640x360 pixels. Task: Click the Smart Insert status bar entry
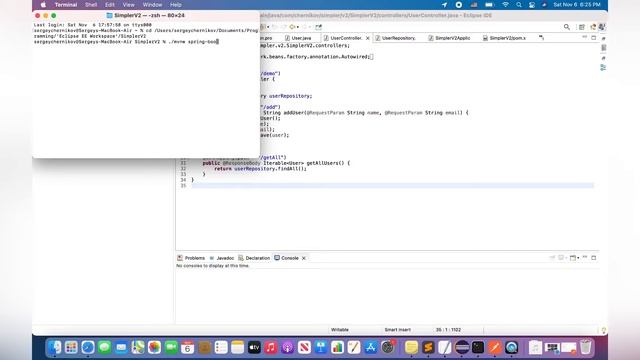(398, 330)
